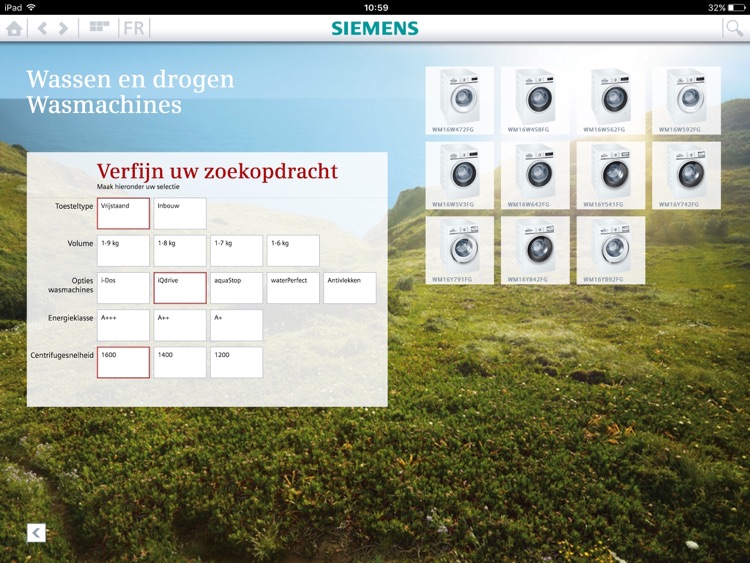Open washing machine WM16W642FG
750x563 pixels.
(x=535, y=176)
